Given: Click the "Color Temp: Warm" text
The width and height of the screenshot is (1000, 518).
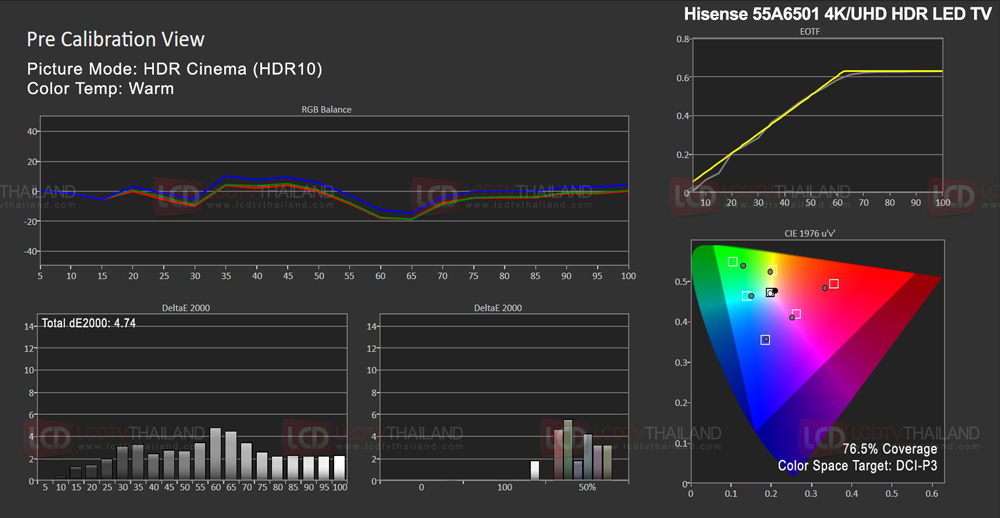Looking at the screenshot, I should [x=101, y=89].
